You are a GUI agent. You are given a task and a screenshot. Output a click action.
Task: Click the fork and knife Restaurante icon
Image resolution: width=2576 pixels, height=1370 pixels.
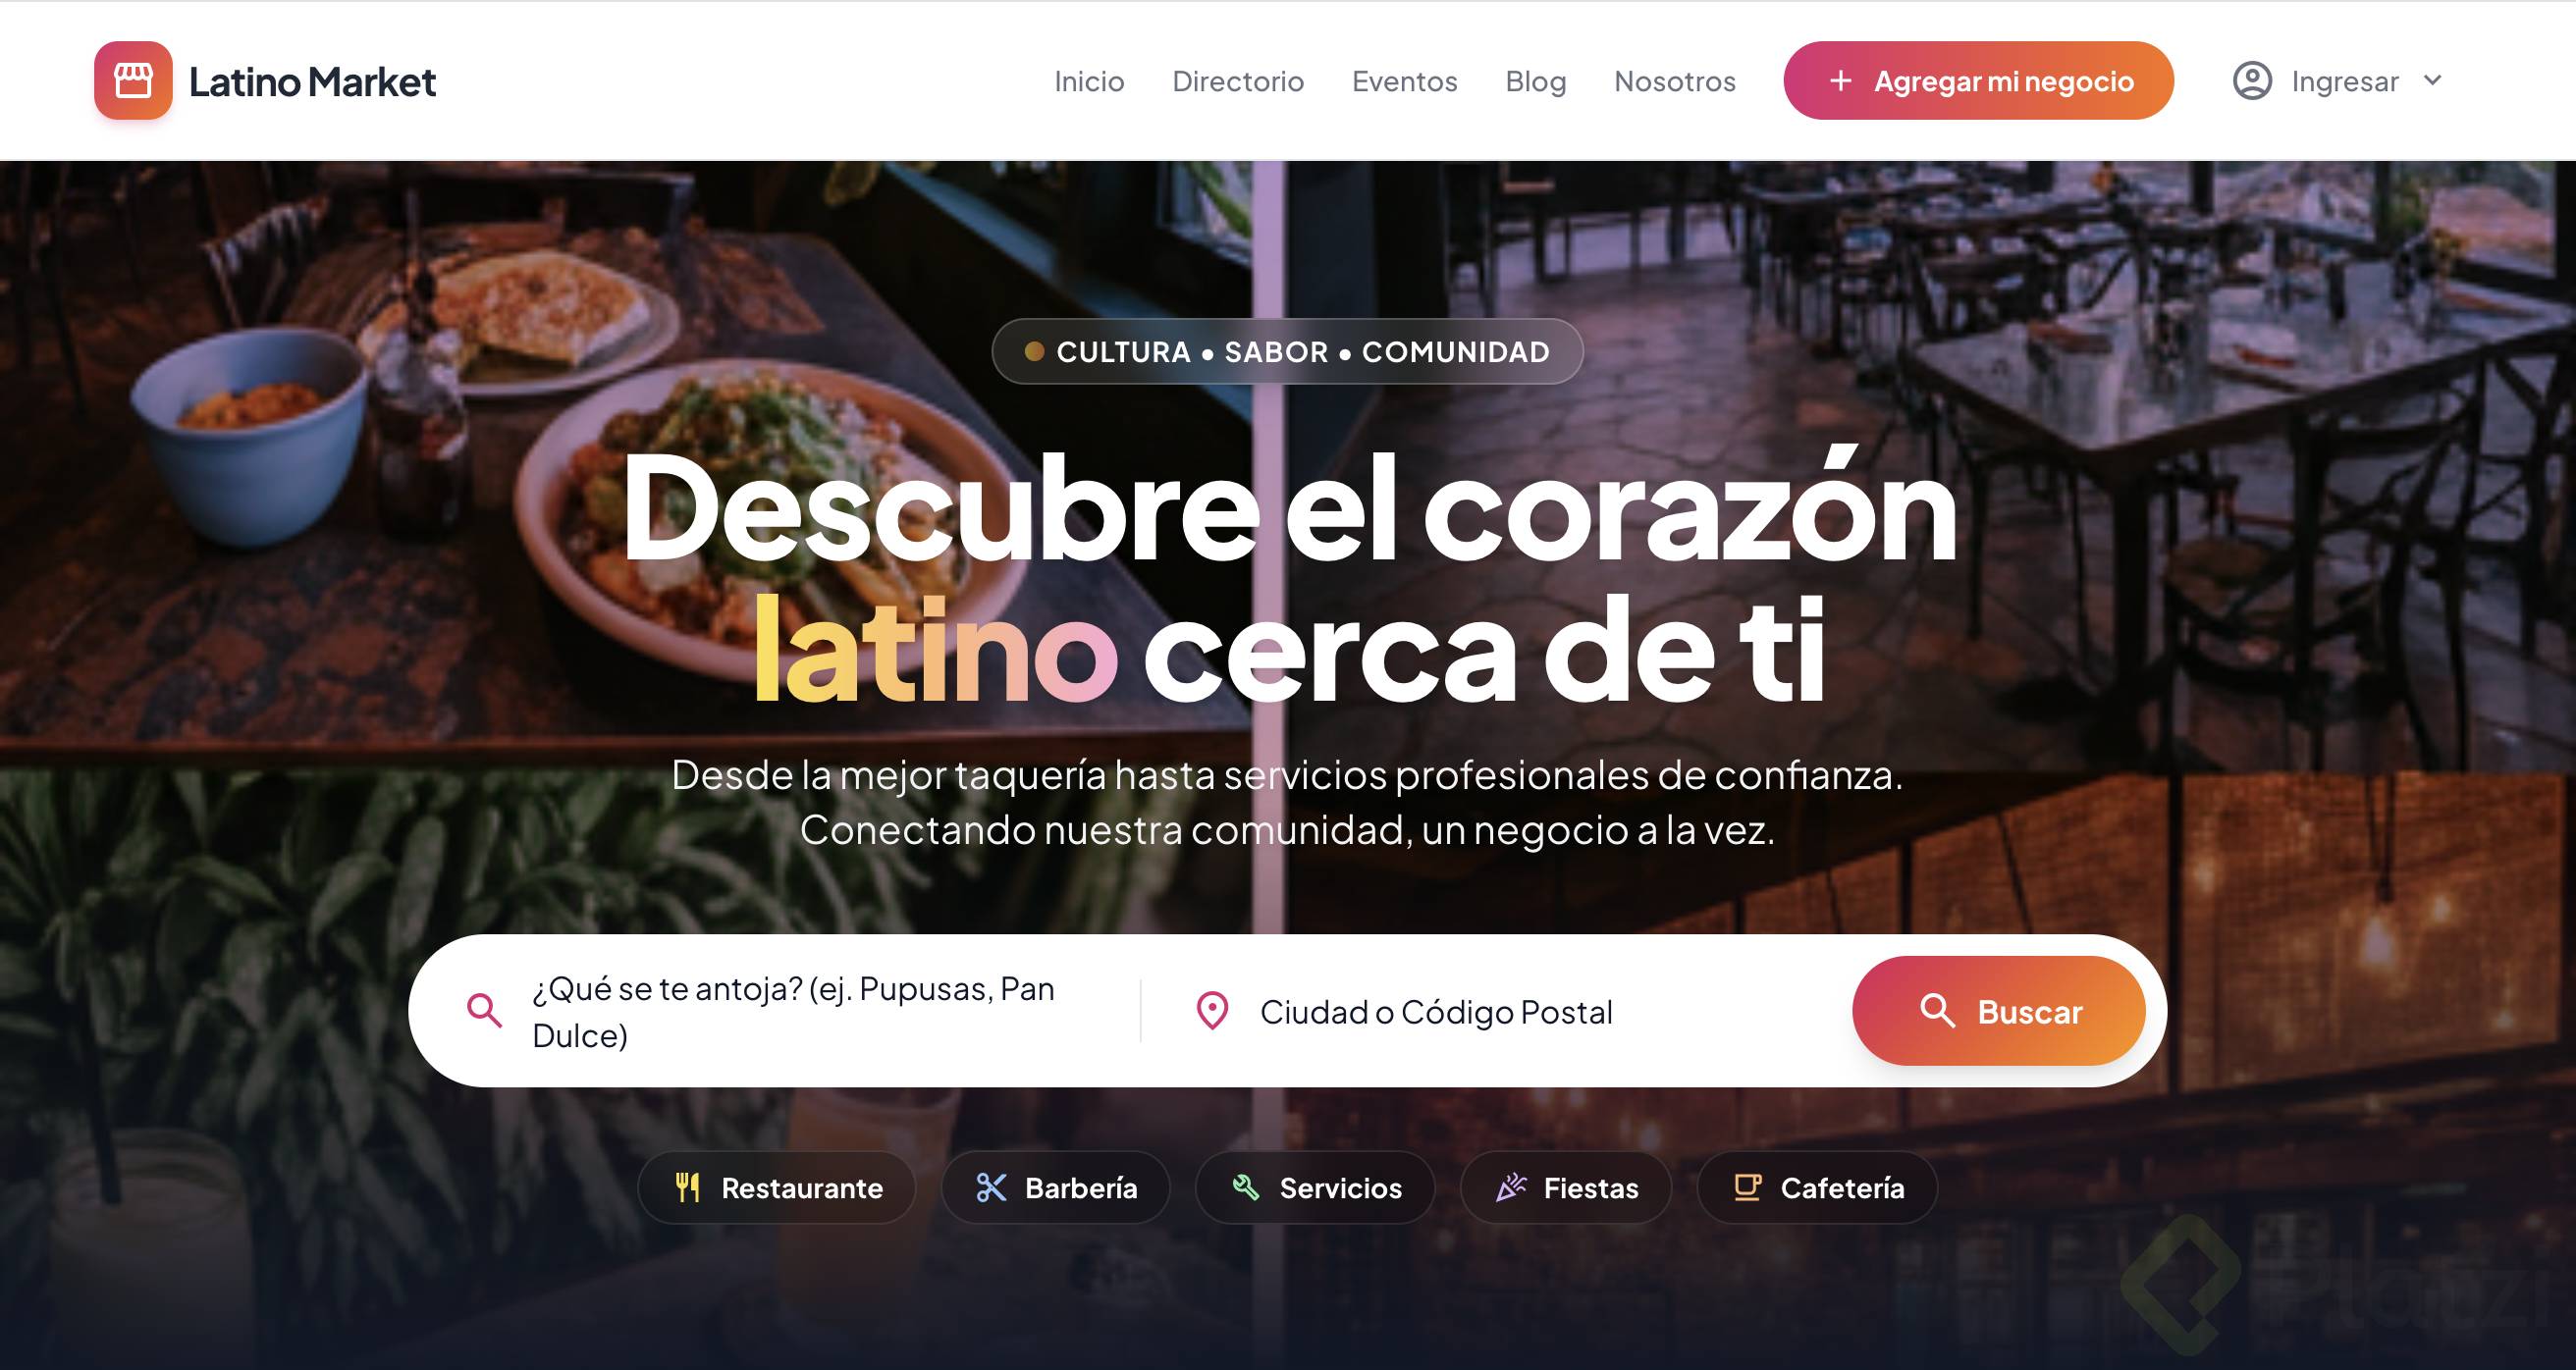tap(688, 1187)
